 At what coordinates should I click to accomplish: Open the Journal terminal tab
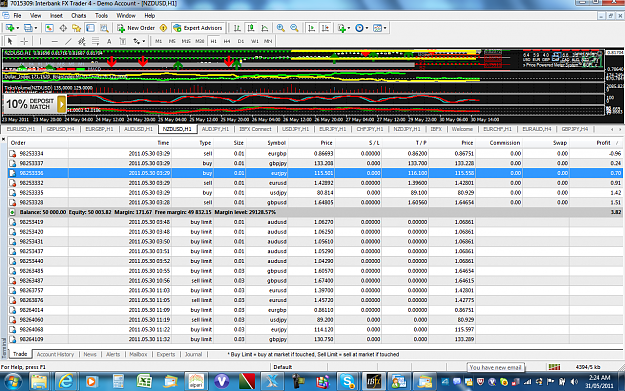193,354
